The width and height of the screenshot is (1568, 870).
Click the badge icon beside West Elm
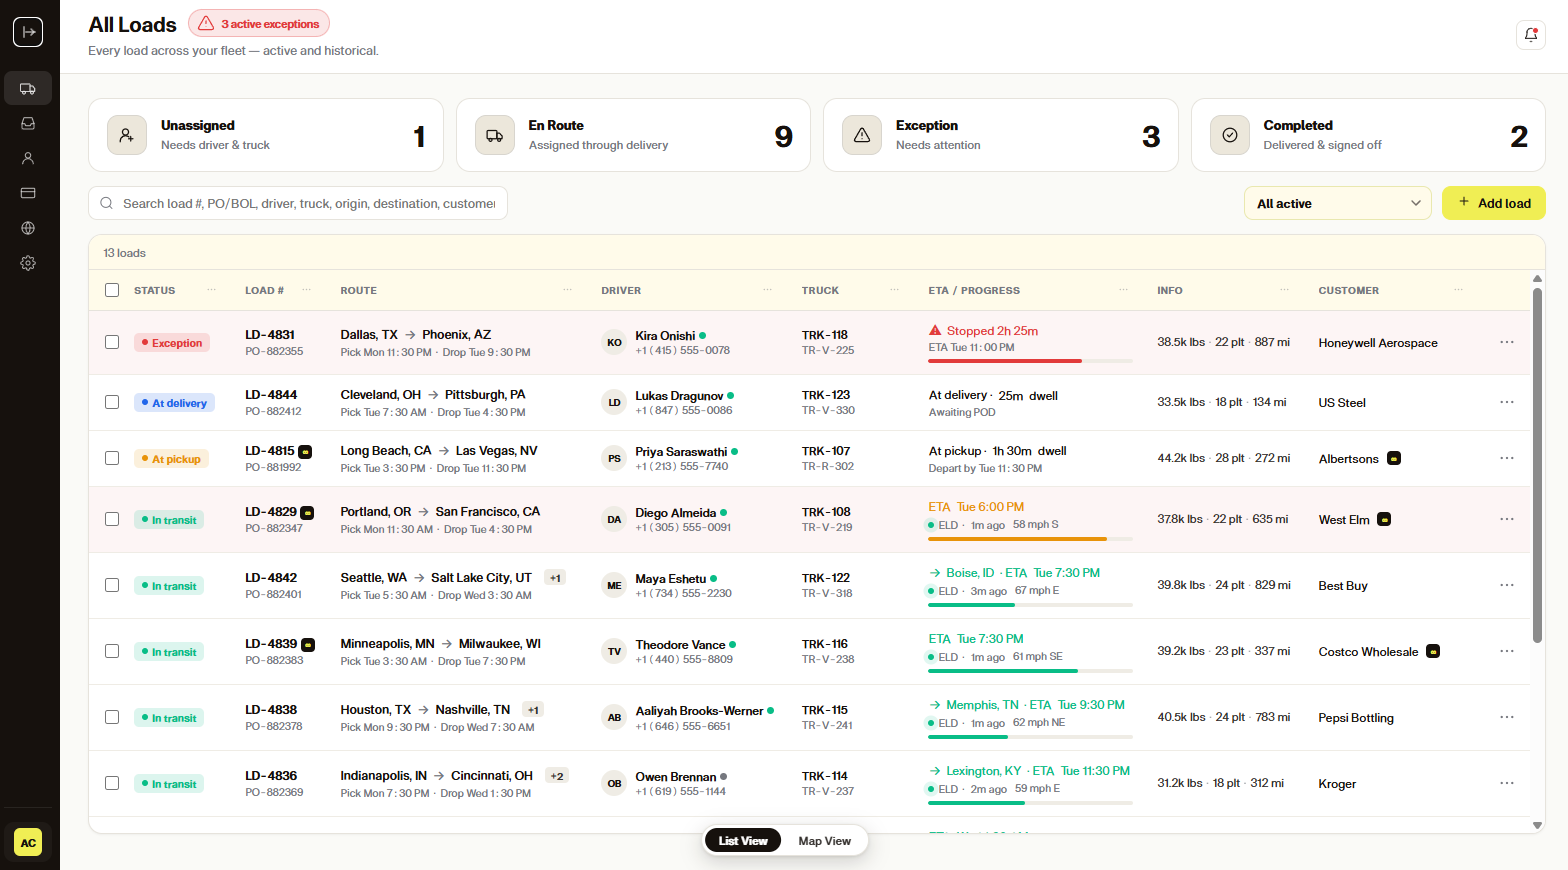coord(1384,520)
